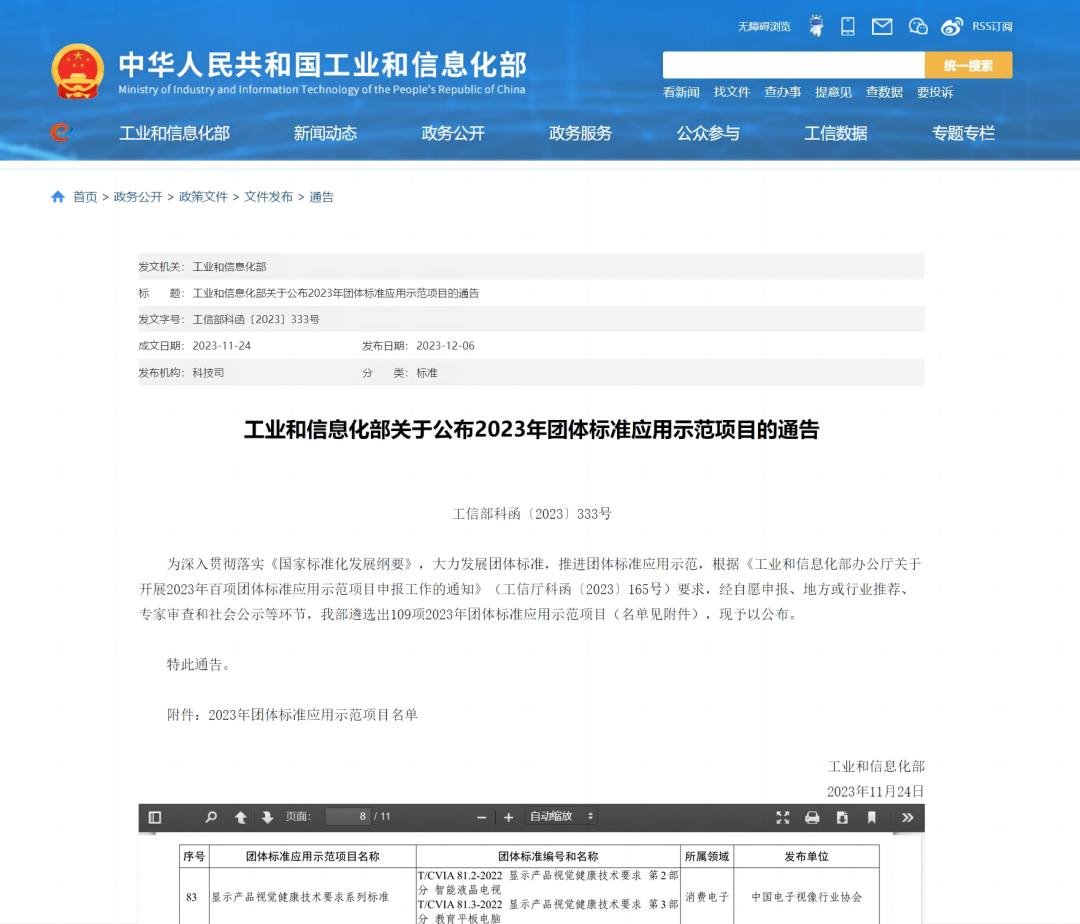The width and height of the screenshot is (1080, 924).
Task: Zoom in the PDF with plus button
Action: [x=508, y=817]
